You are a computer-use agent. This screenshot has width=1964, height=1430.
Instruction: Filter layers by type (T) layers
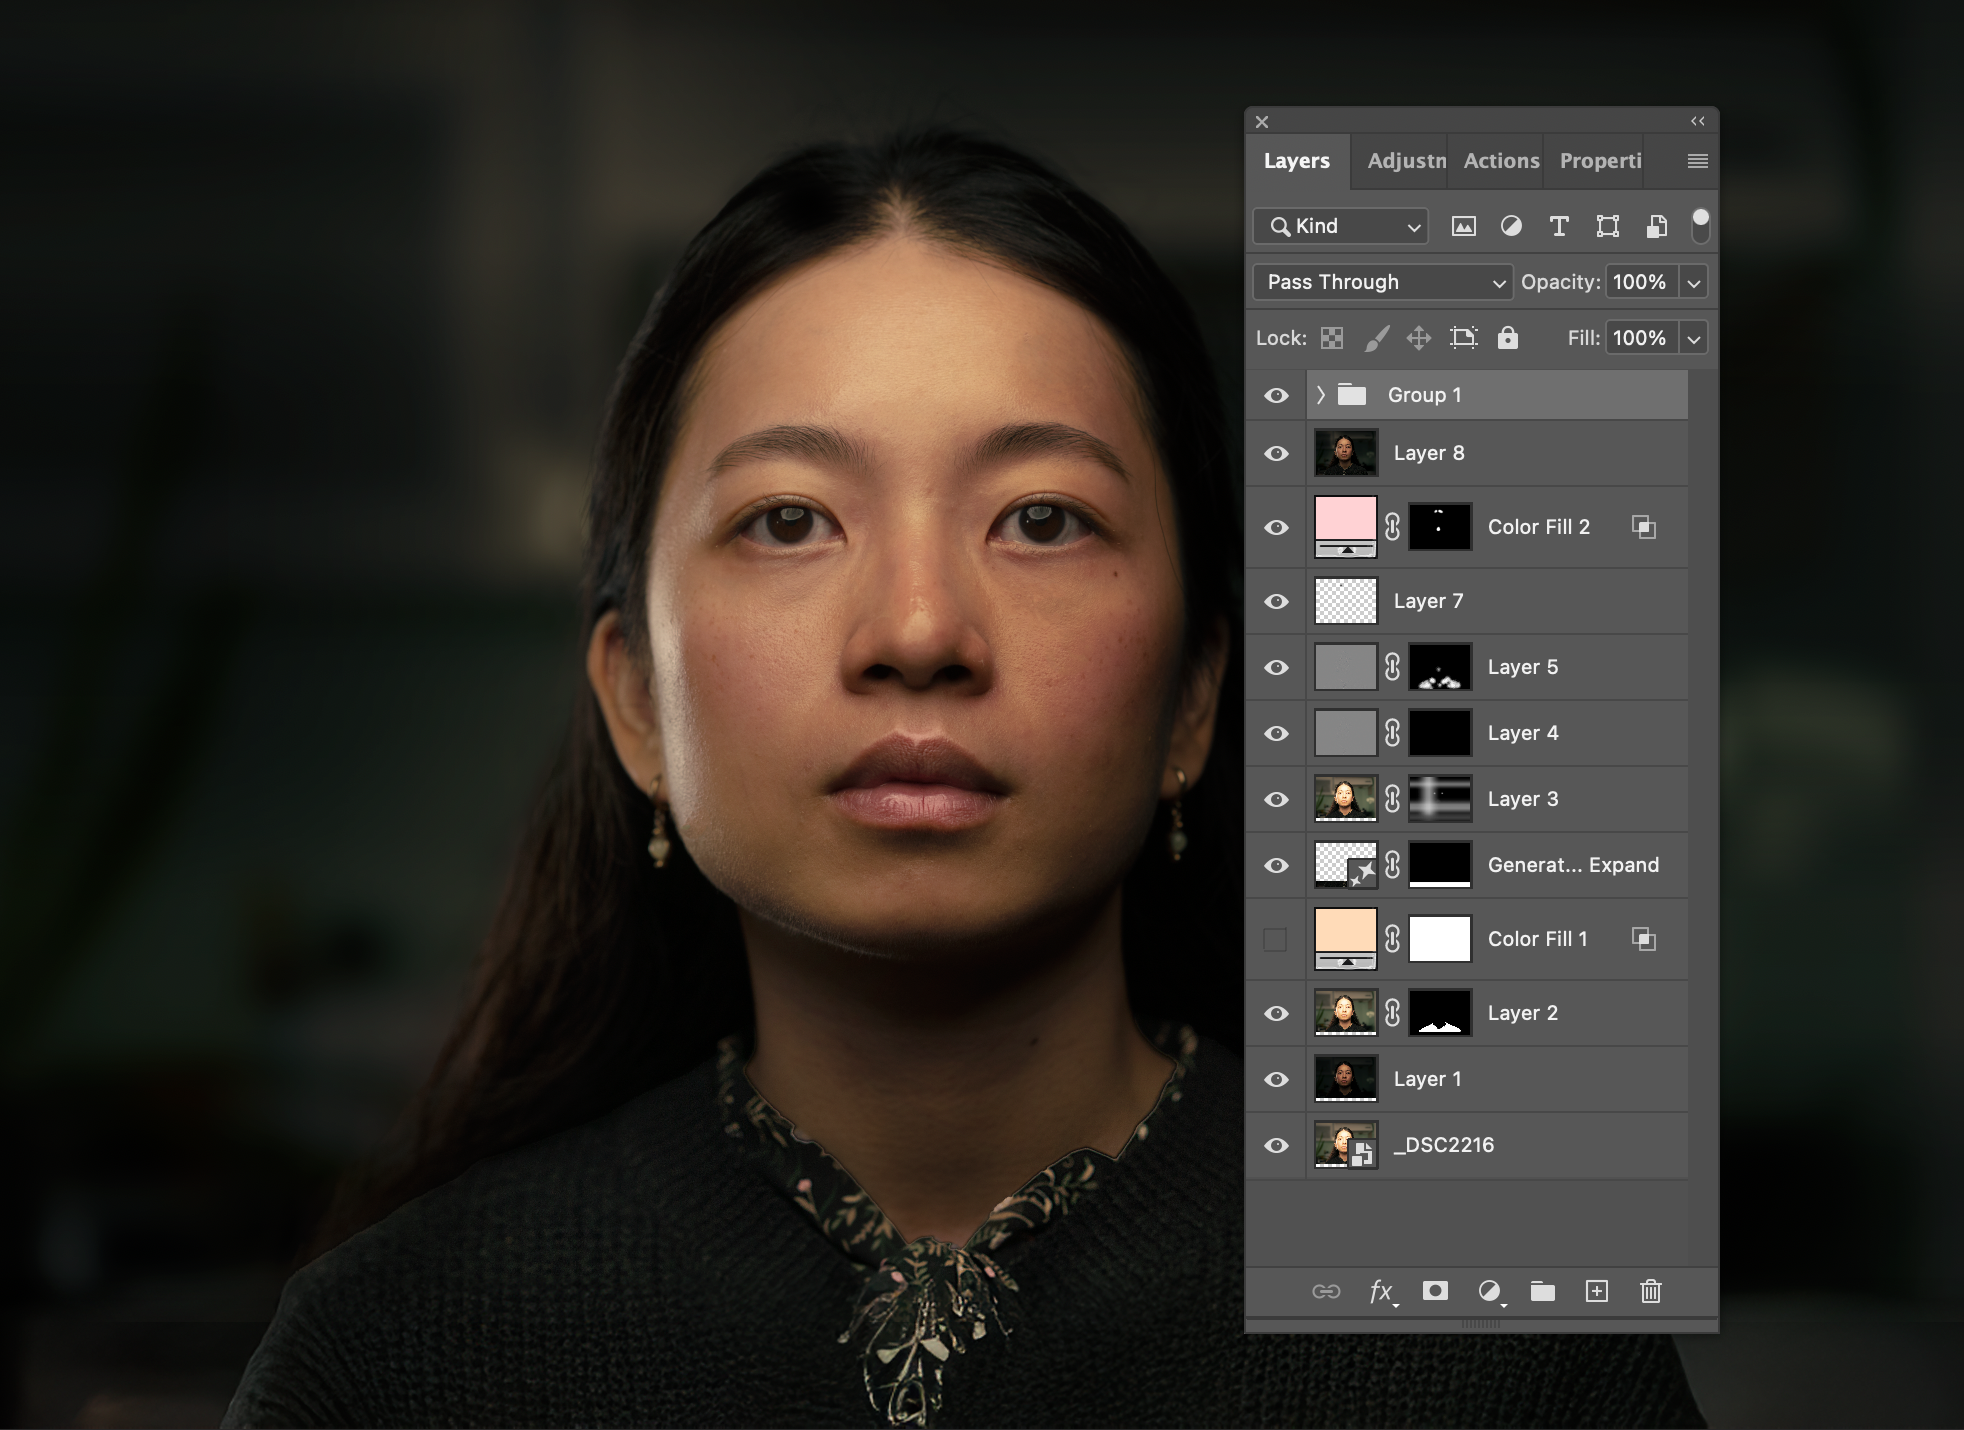click(x=1558, y=226)
